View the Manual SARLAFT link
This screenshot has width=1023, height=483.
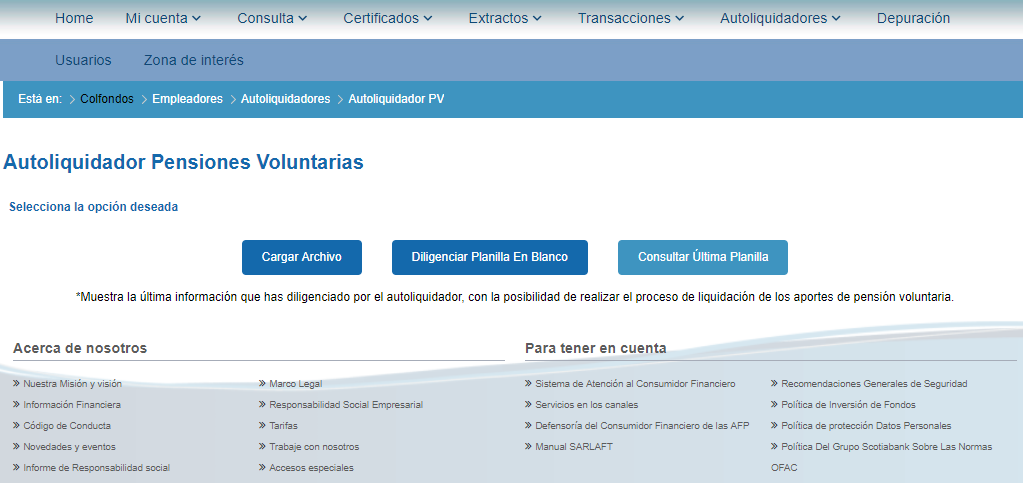pyautogui.click(x=573, y=447)
